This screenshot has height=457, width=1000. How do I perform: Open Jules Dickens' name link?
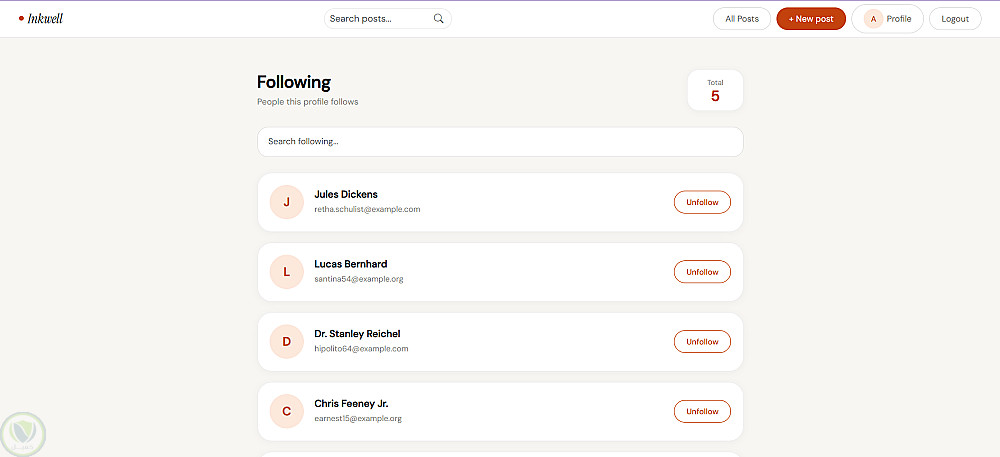(346, 194)
